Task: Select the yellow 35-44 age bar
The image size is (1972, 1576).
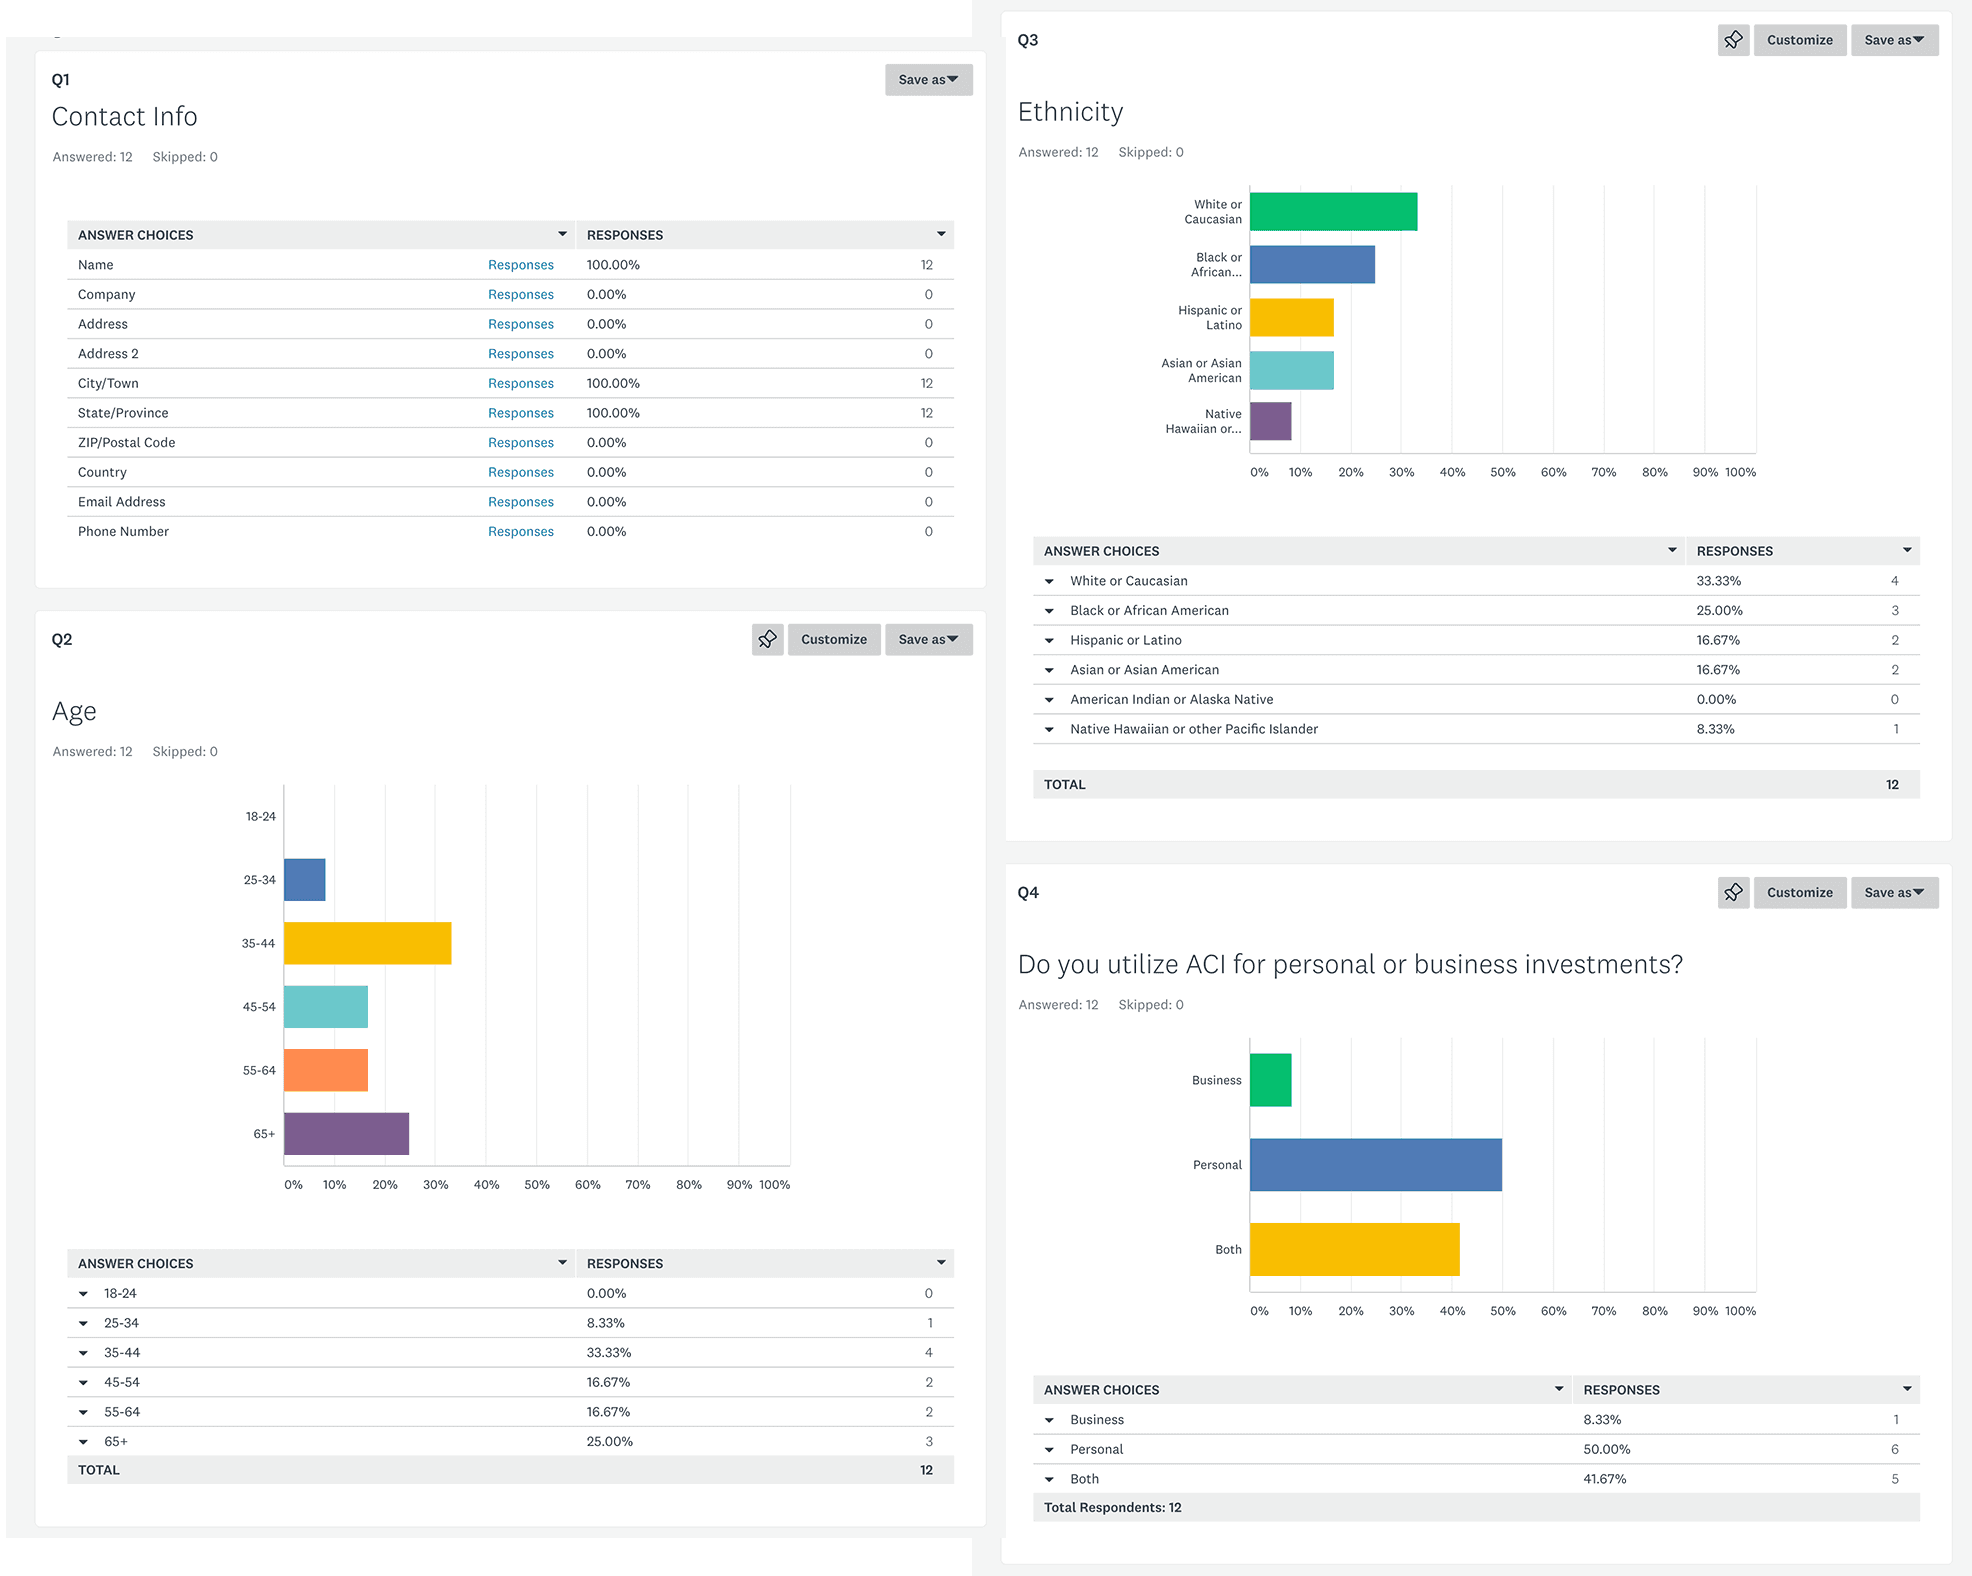Action: point(368,943)
